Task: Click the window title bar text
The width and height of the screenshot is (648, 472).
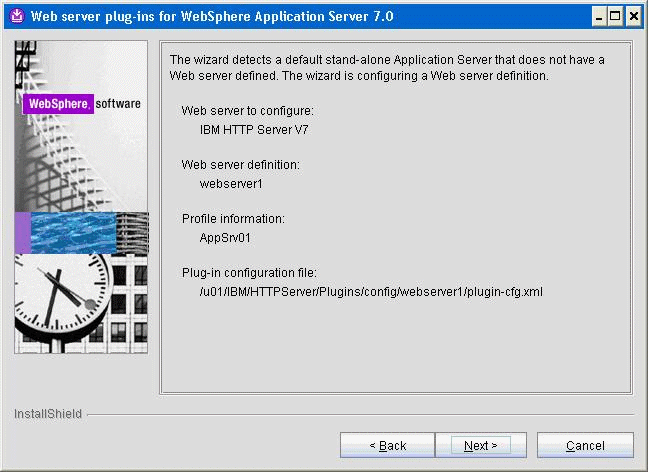Action: (x=212, y=16)
